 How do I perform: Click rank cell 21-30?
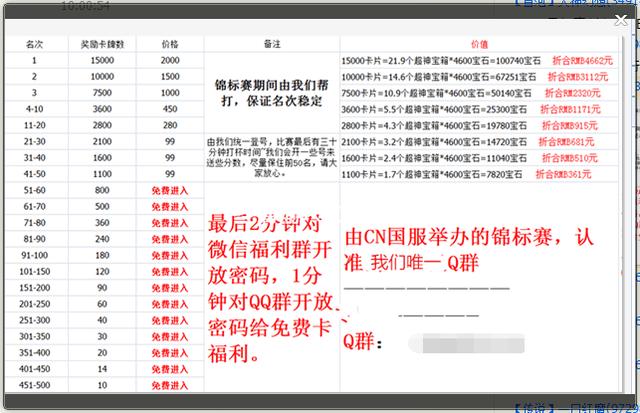pyautogui.click(x=34, y=142)
